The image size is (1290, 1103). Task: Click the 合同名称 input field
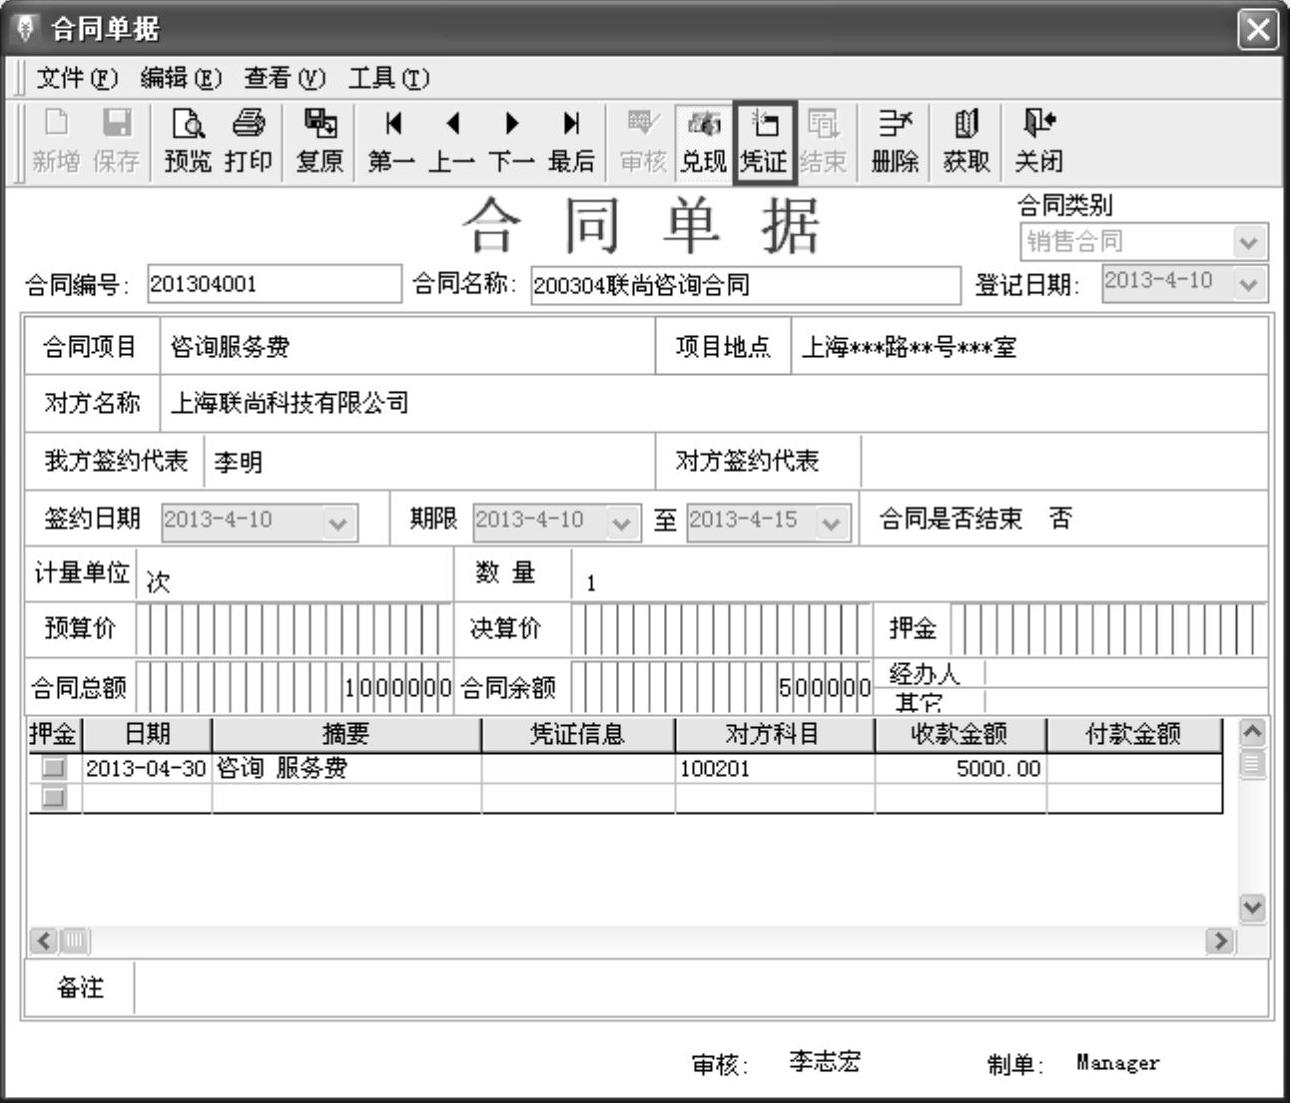tap(745, 285)
